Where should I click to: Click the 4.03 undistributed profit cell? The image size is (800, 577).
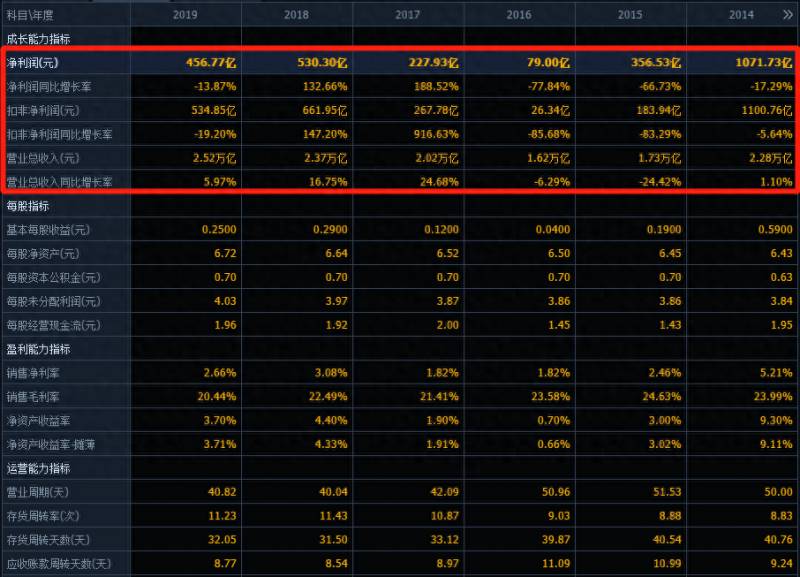pos(225,302)
